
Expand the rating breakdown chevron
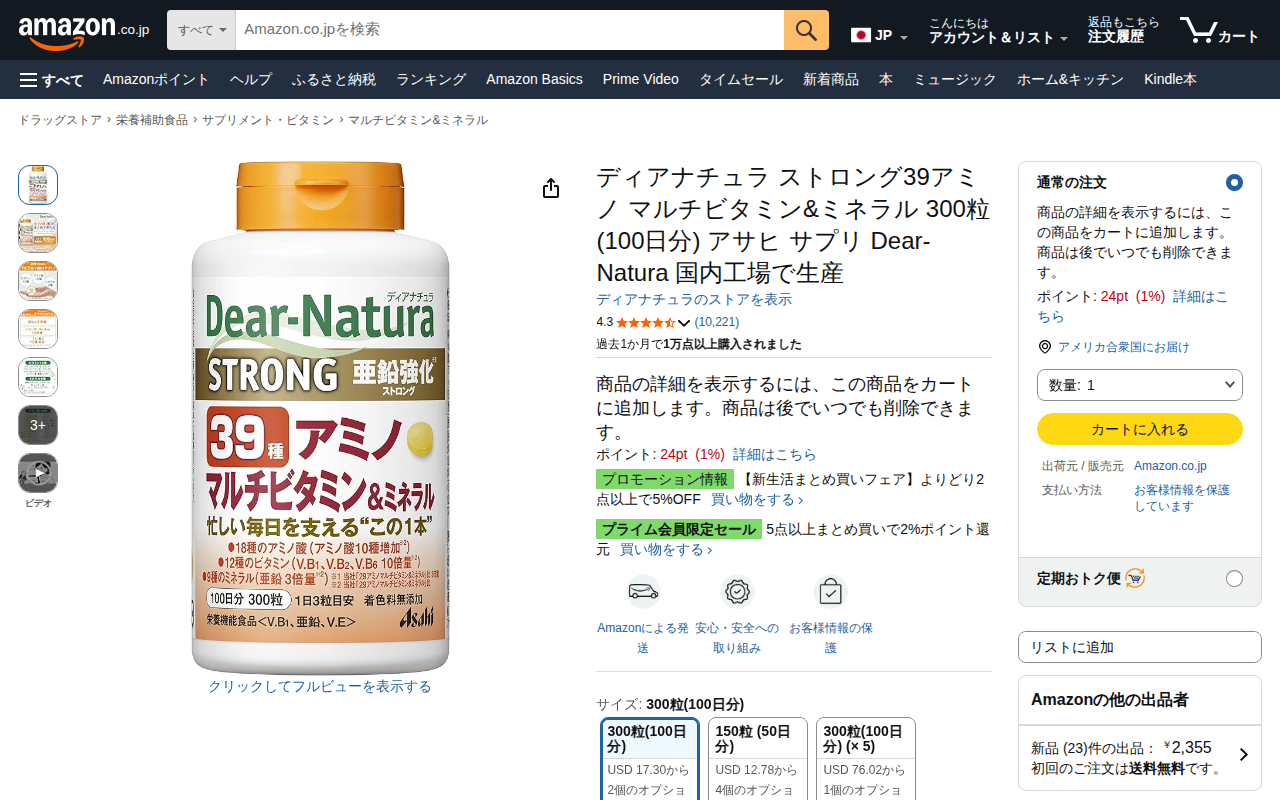pos(684,323)
